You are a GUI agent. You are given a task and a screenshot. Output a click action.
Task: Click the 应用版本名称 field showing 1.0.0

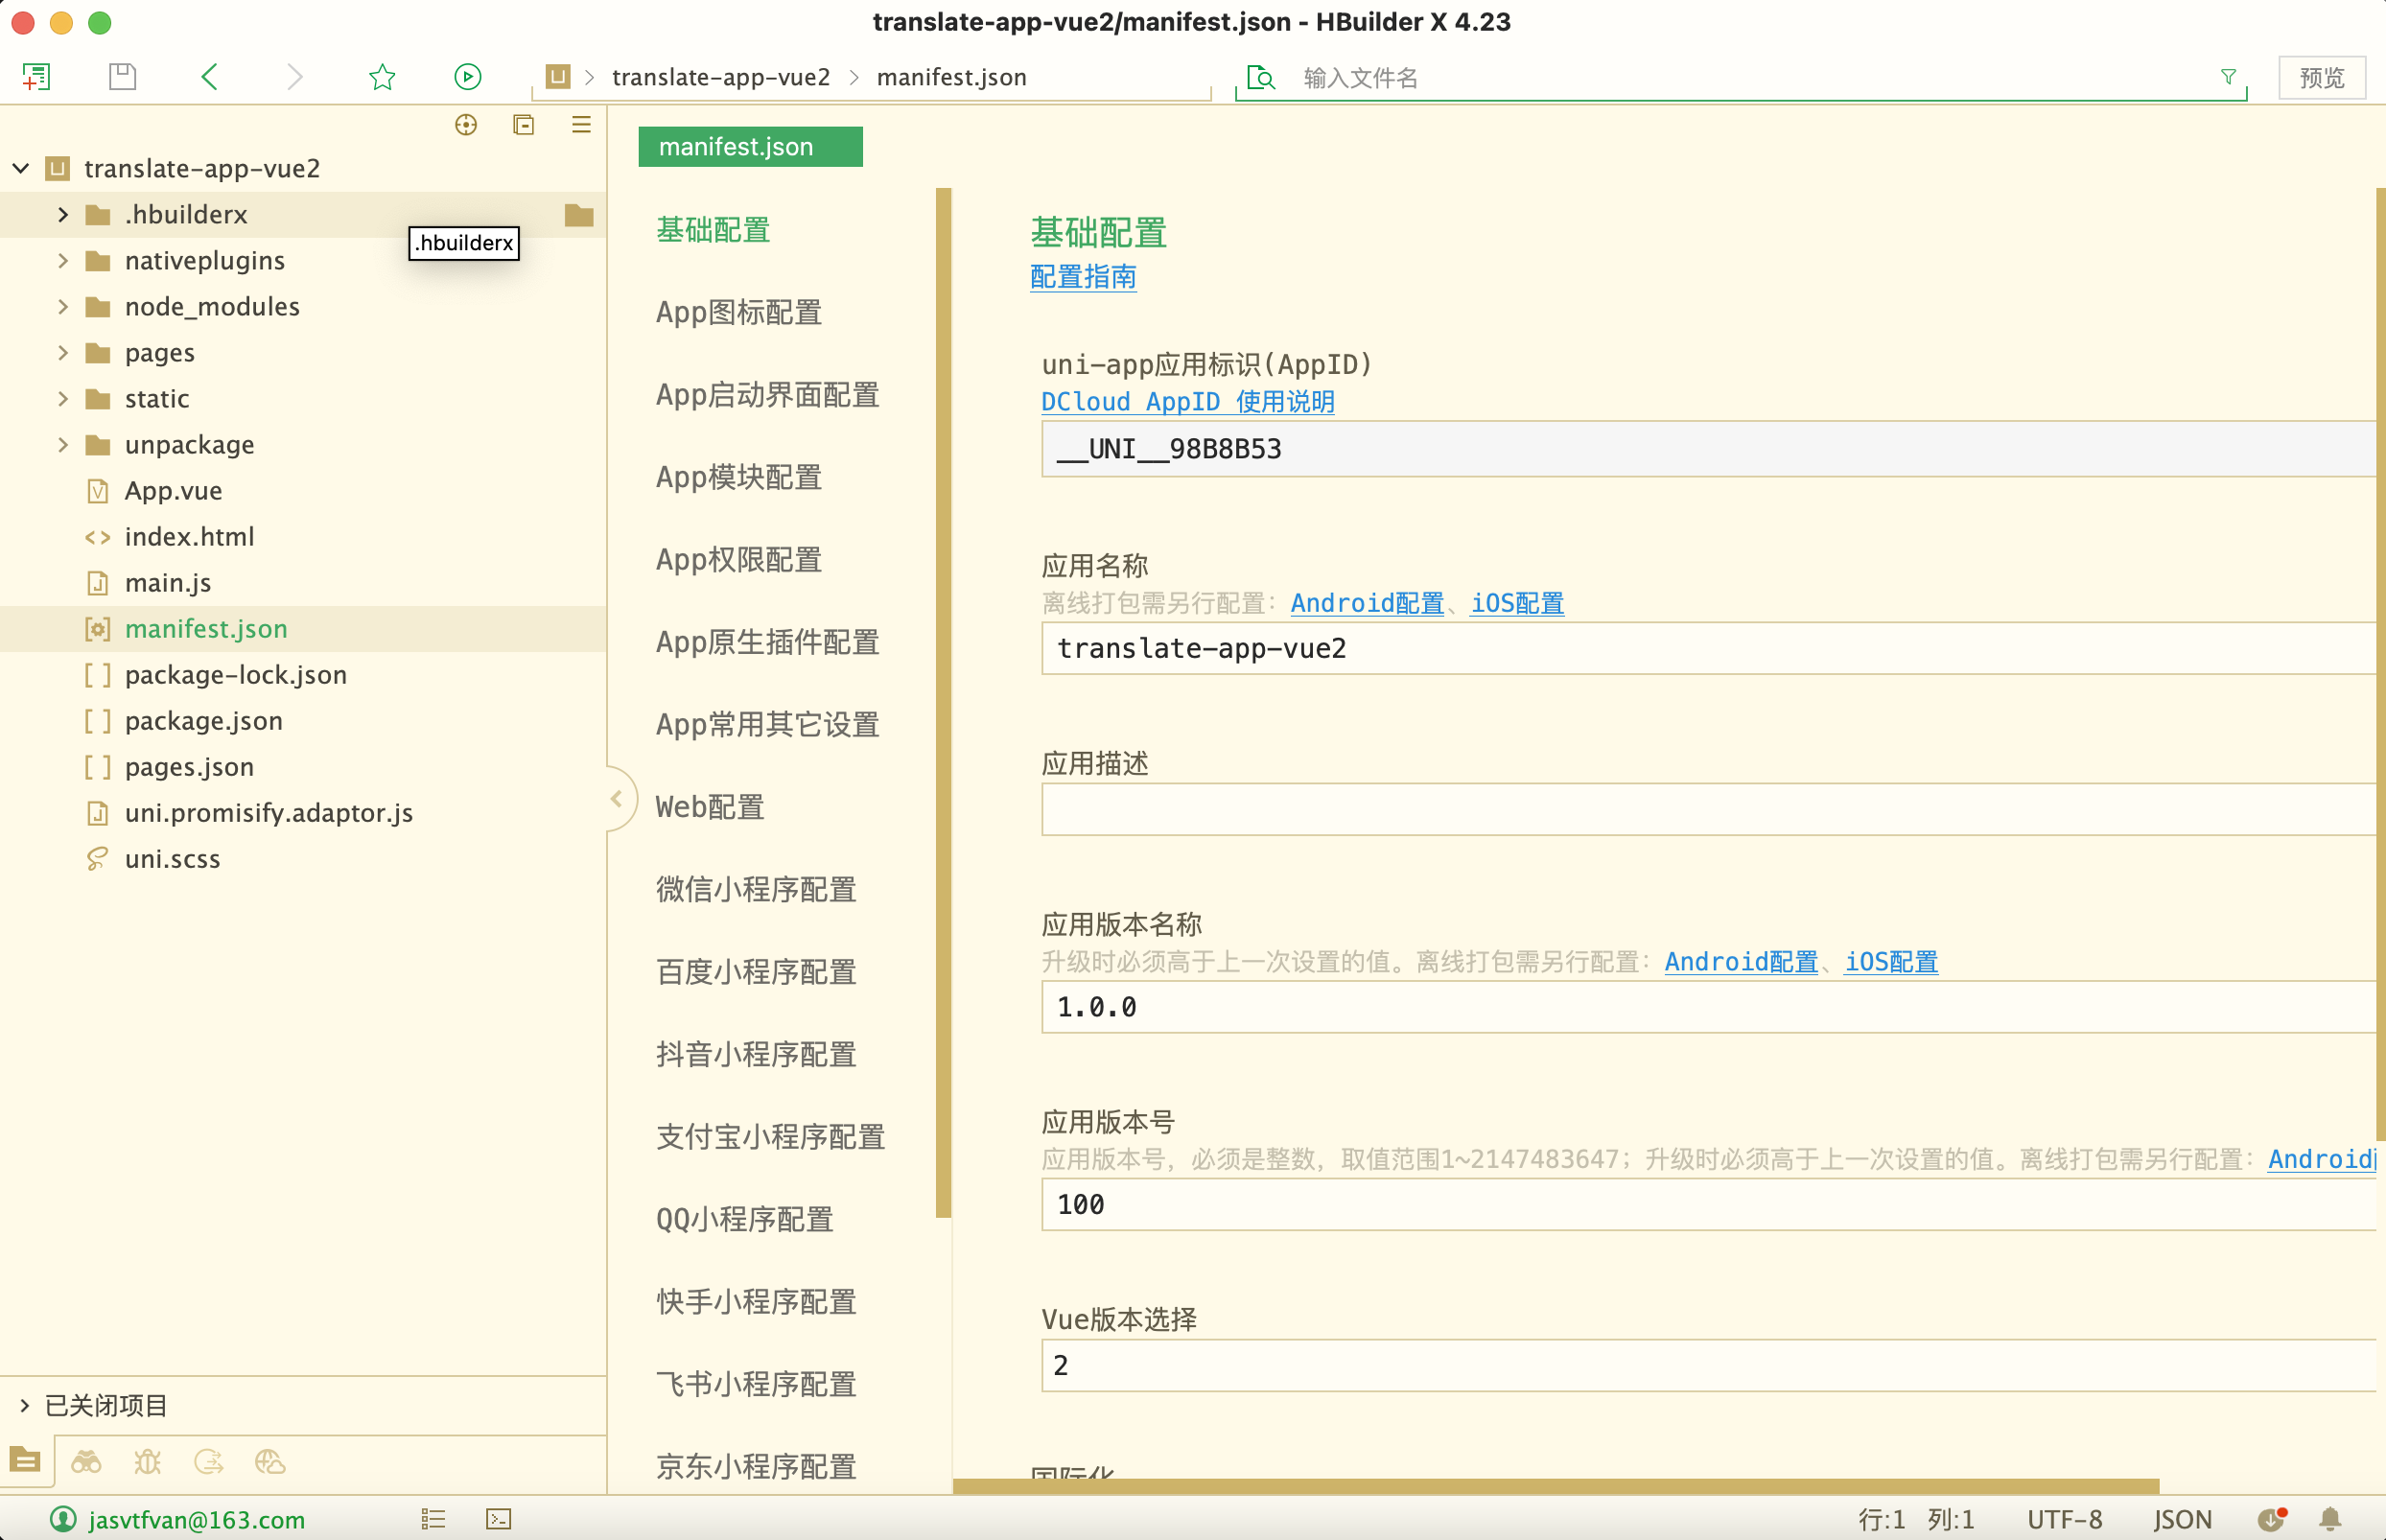[x=1708, y=1007]
